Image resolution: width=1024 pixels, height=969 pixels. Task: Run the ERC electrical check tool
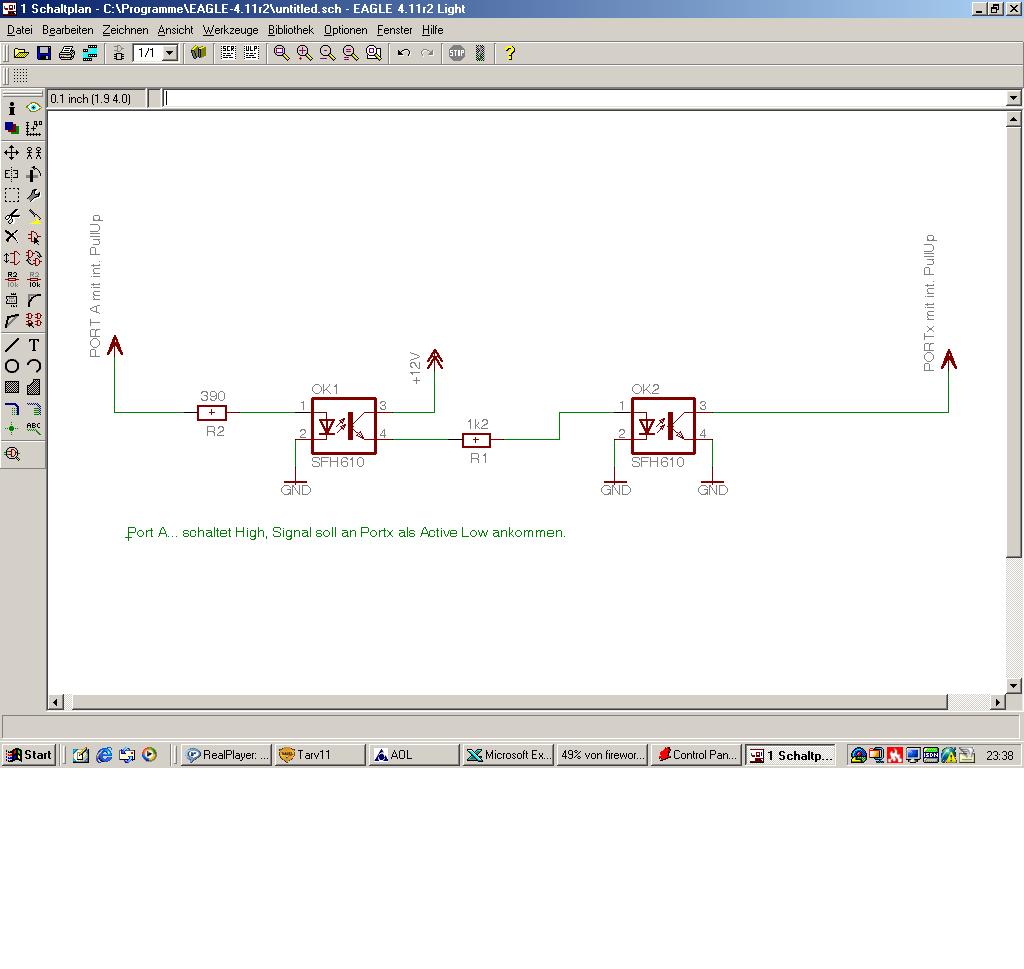click(x=12, y=453)
